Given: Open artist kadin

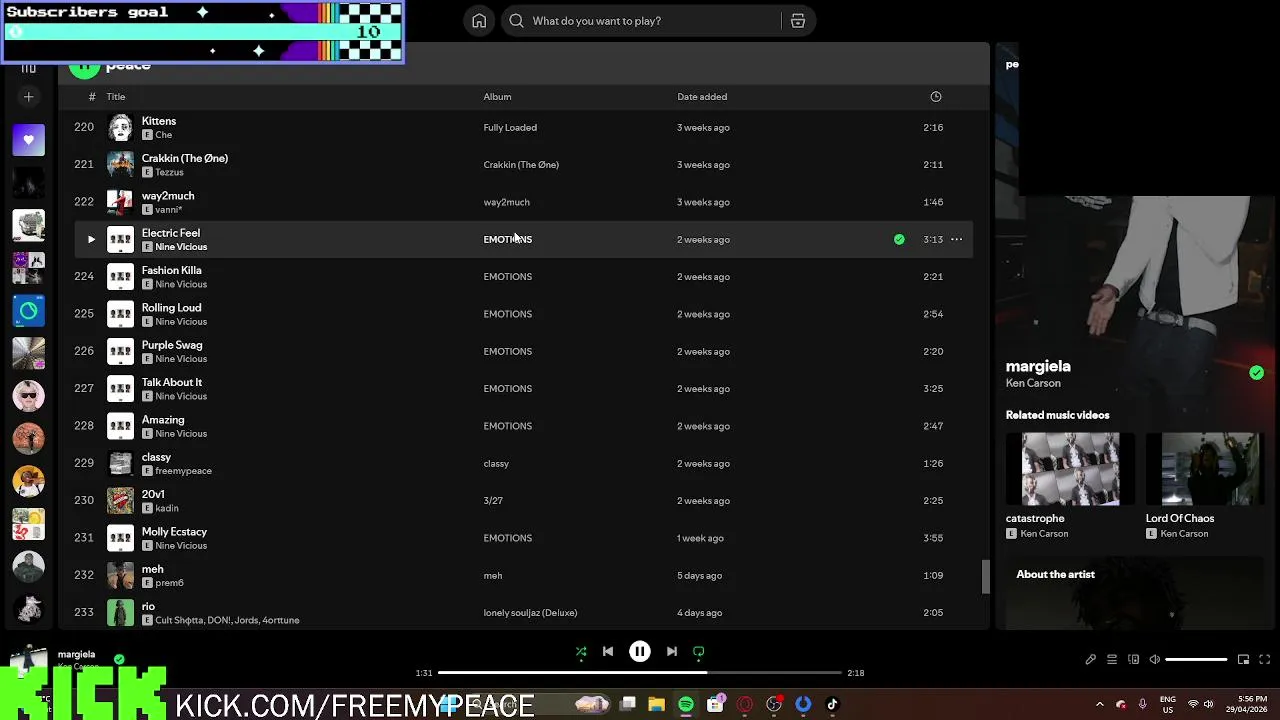Looking at the screenshot, I should (166, 508).
